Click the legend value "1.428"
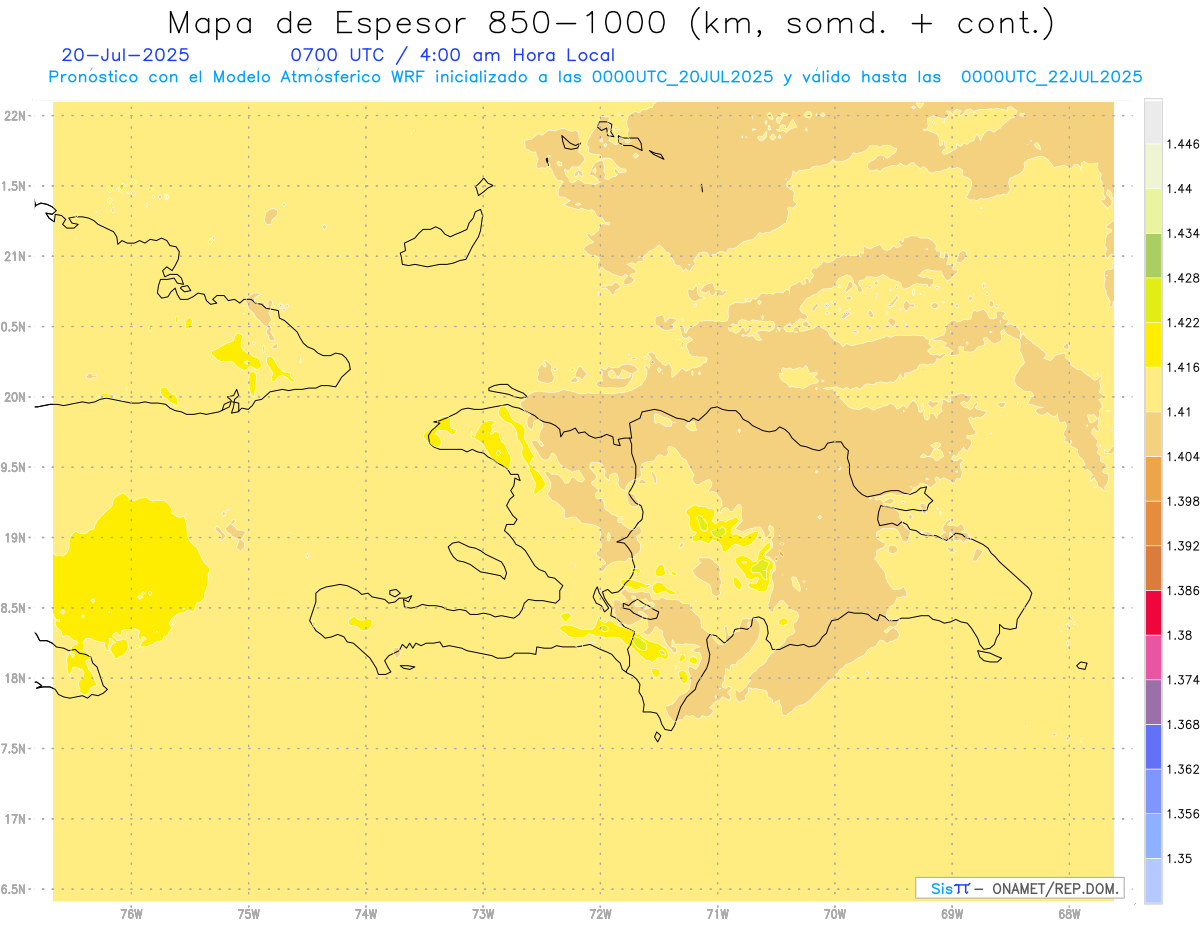This screenshot has height=927, width=1200. point(1185,278)
